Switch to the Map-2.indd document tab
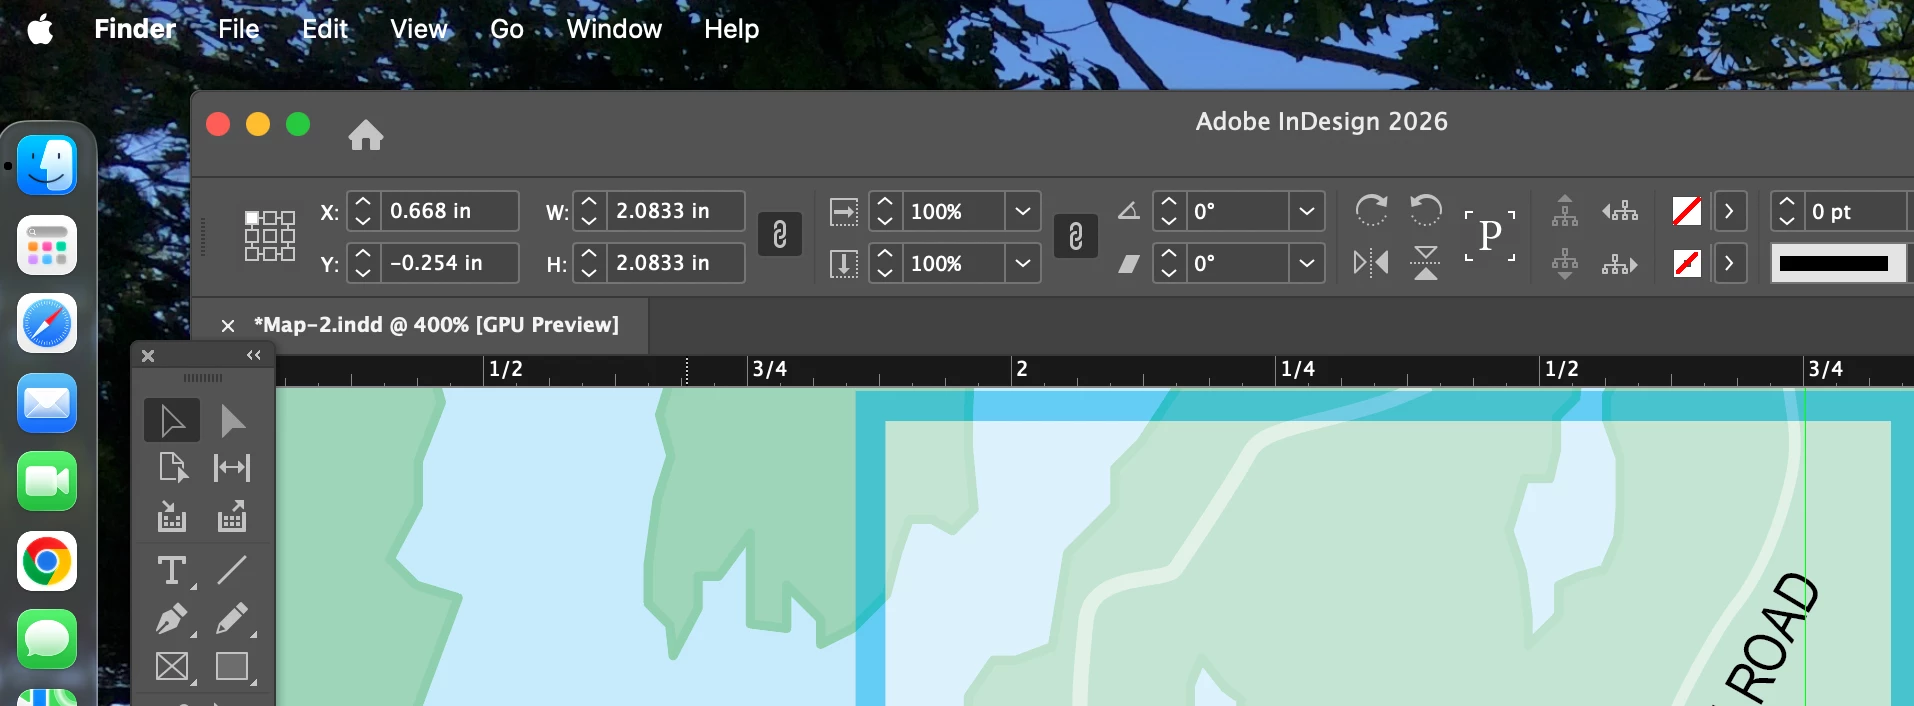The image size is (1914, 706). [436, 325]
